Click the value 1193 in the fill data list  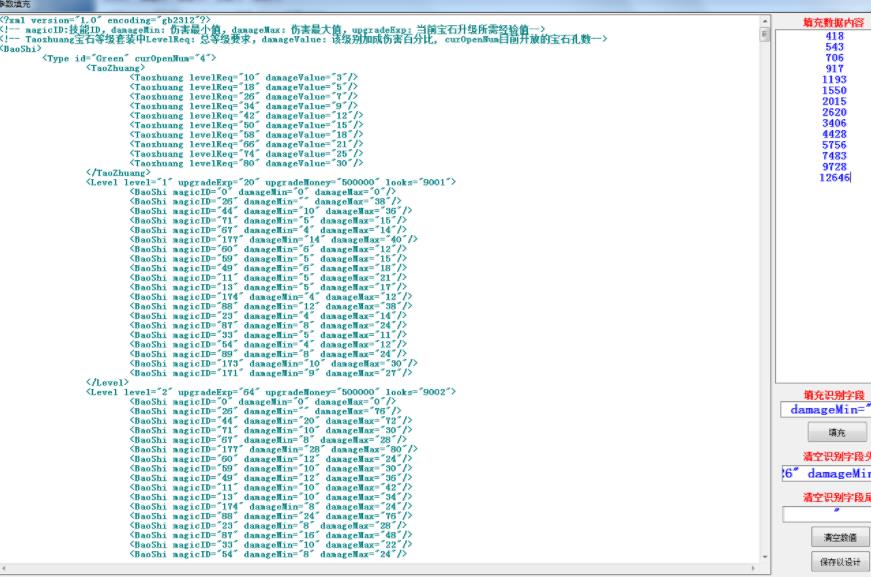[834, 79]
